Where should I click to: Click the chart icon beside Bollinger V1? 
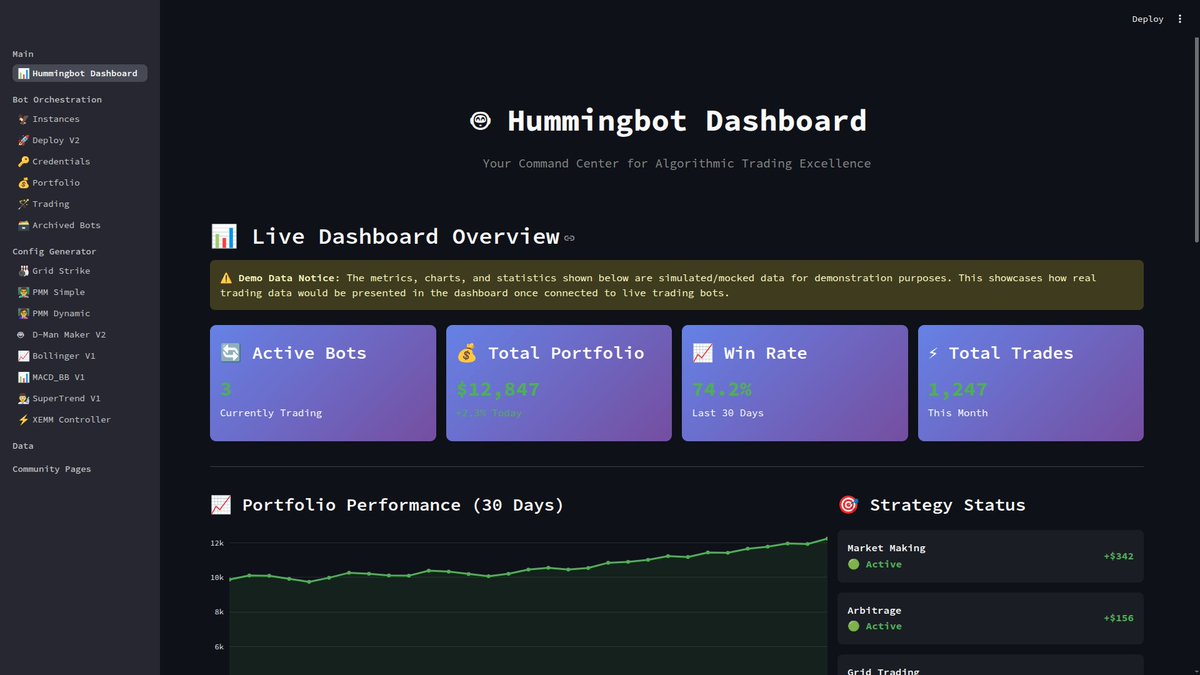tap(23, 356)
